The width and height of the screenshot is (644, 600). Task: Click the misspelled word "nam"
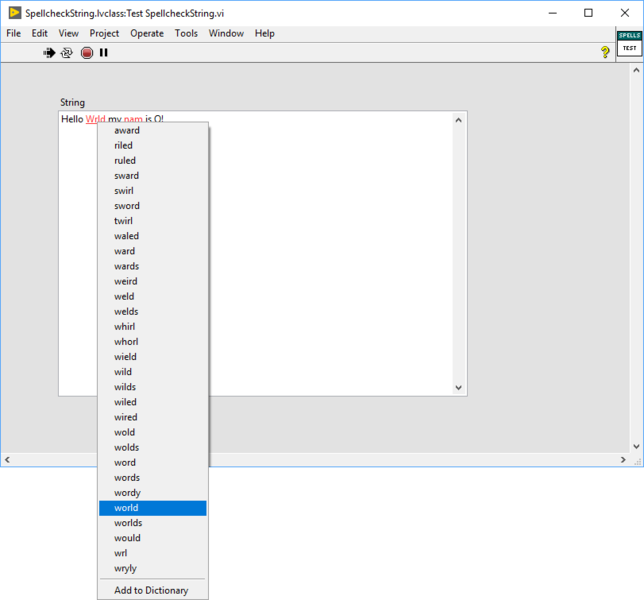(x=133, y=119)
